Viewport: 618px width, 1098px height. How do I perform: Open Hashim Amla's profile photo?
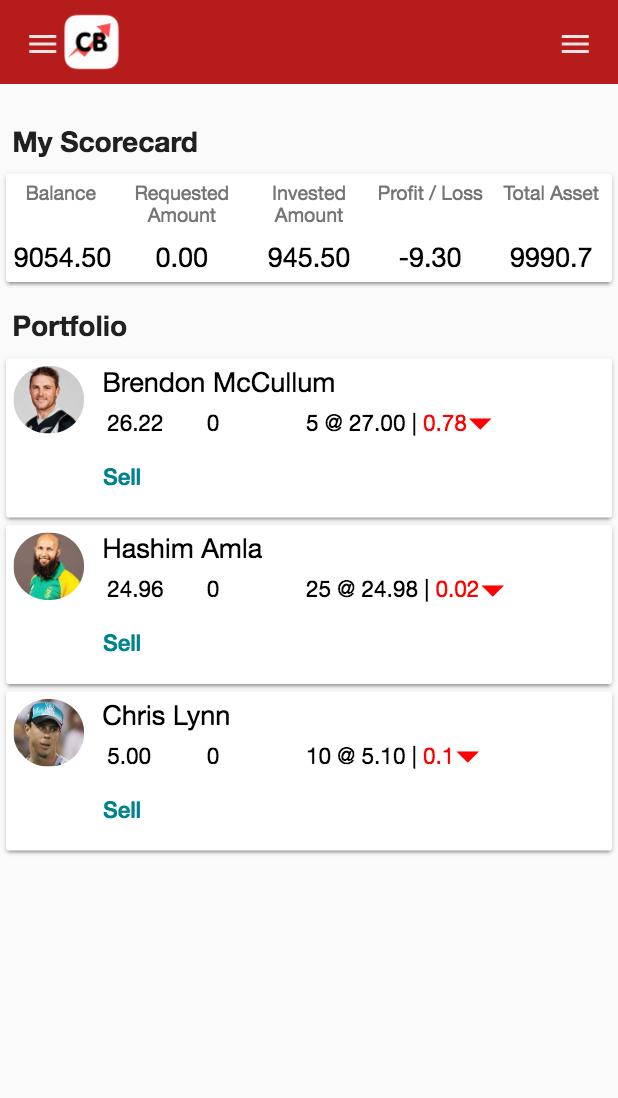click(x=49, y=566)
